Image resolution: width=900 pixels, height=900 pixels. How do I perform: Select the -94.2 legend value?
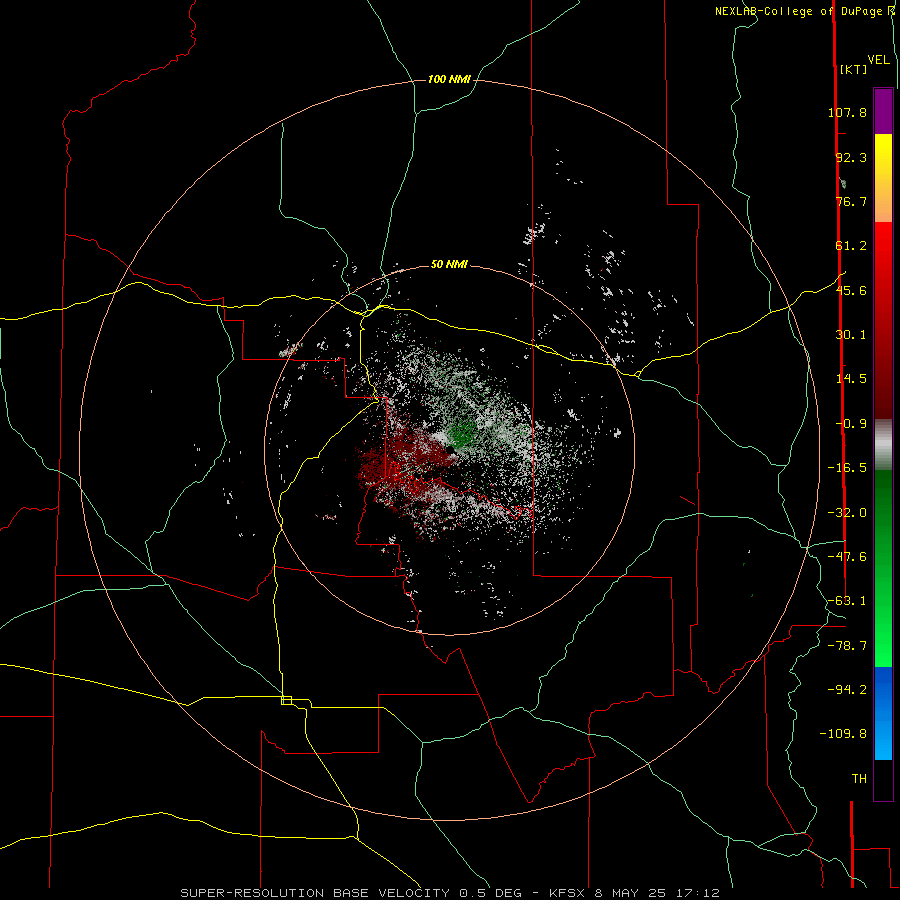click(847, 690)
